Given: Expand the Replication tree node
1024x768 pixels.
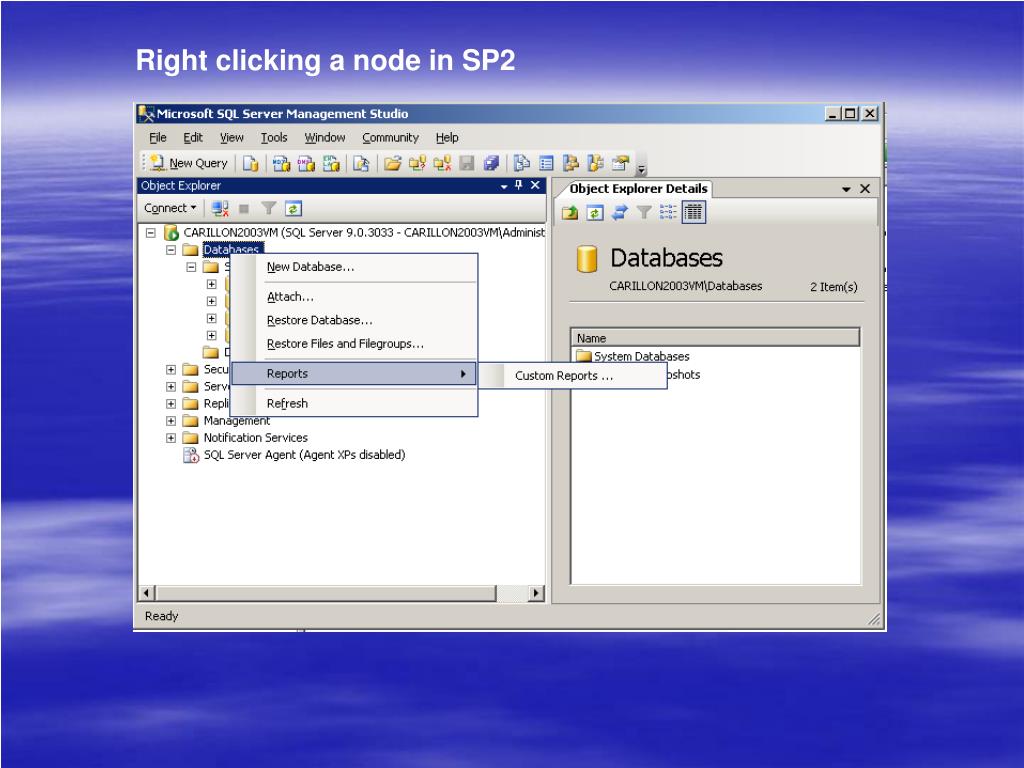Looking at the screenshot, I should point(170,404).
